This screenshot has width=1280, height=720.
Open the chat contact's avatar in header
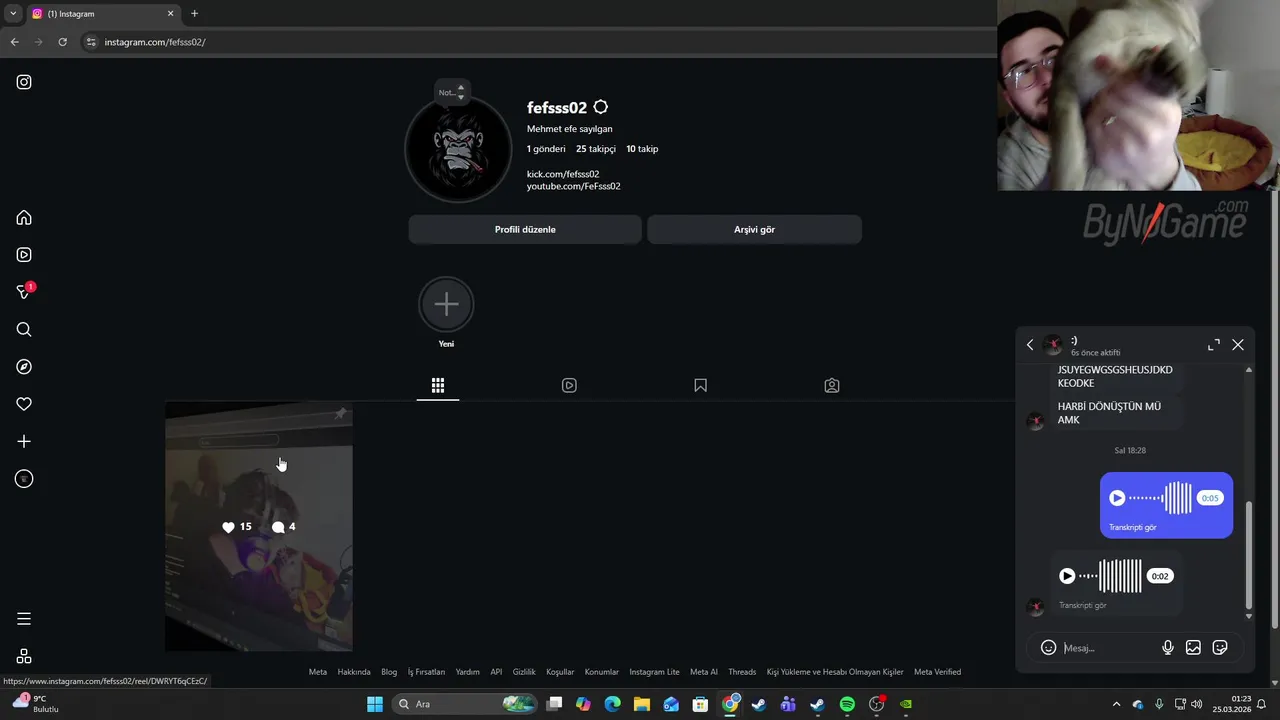click(1053, 345)
